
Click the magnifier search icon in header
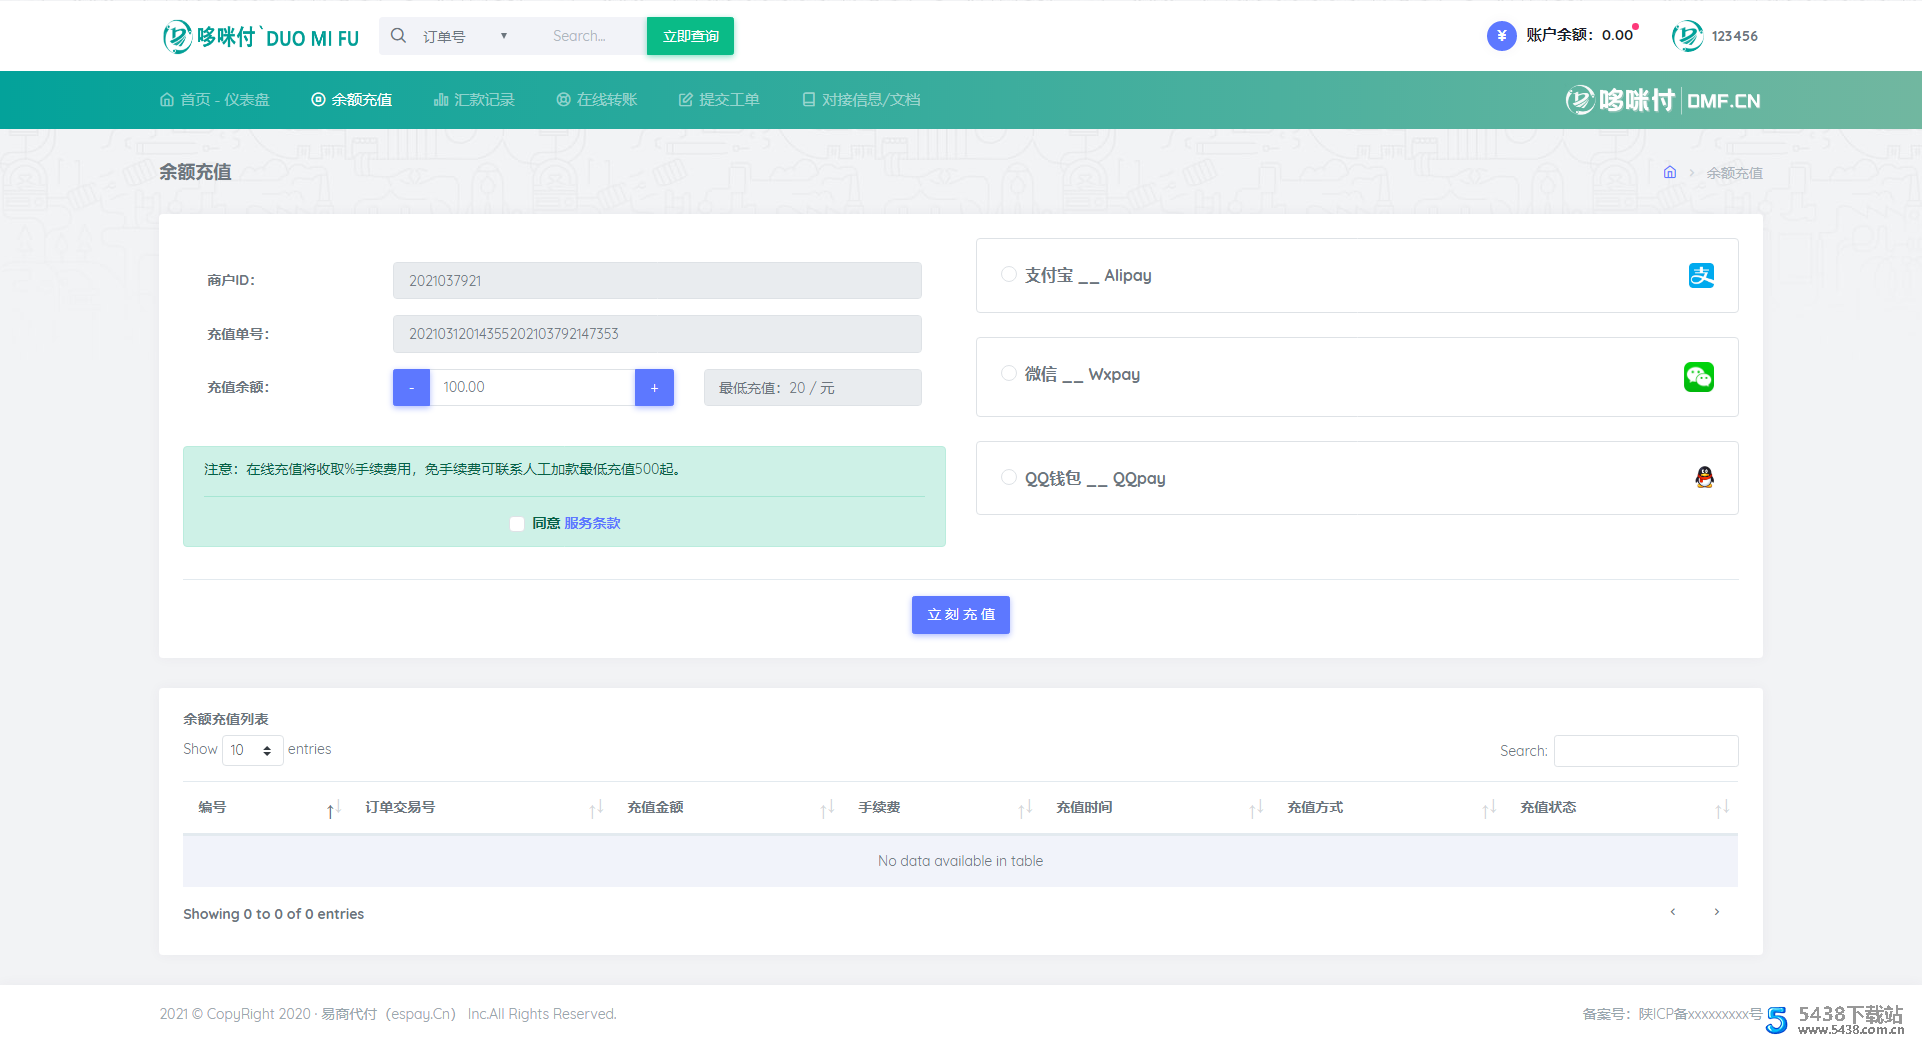pyautogui.click(x=398, y=36)
